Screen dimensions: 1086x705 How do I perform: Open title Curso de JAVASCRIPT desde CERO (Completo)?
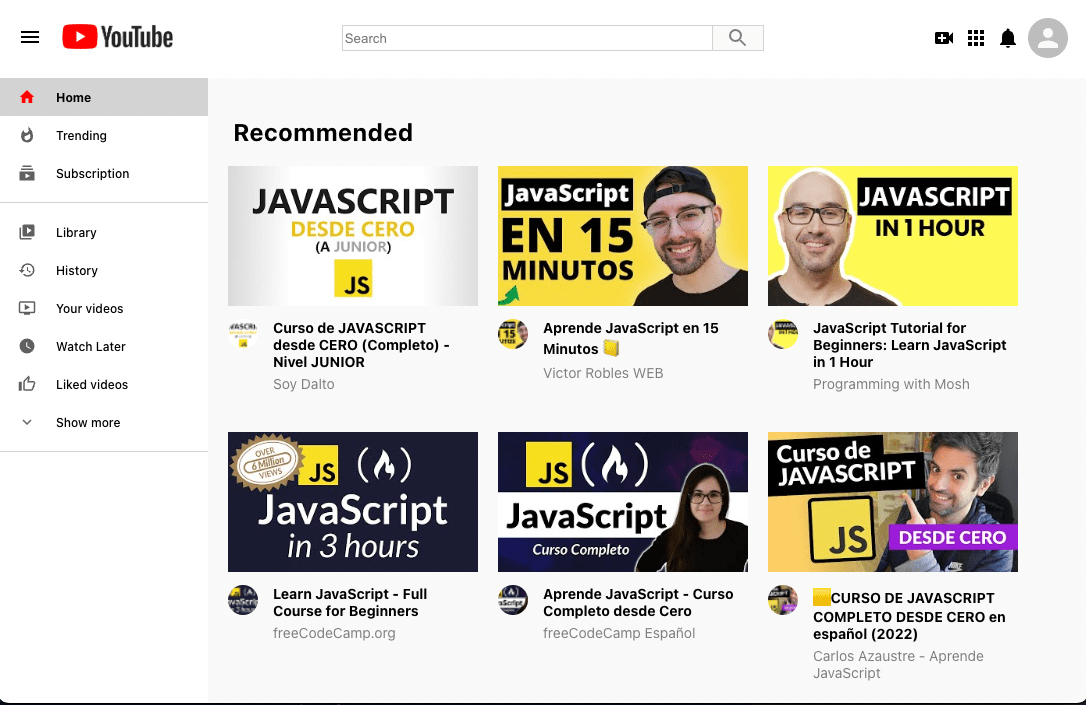point(361,345)
